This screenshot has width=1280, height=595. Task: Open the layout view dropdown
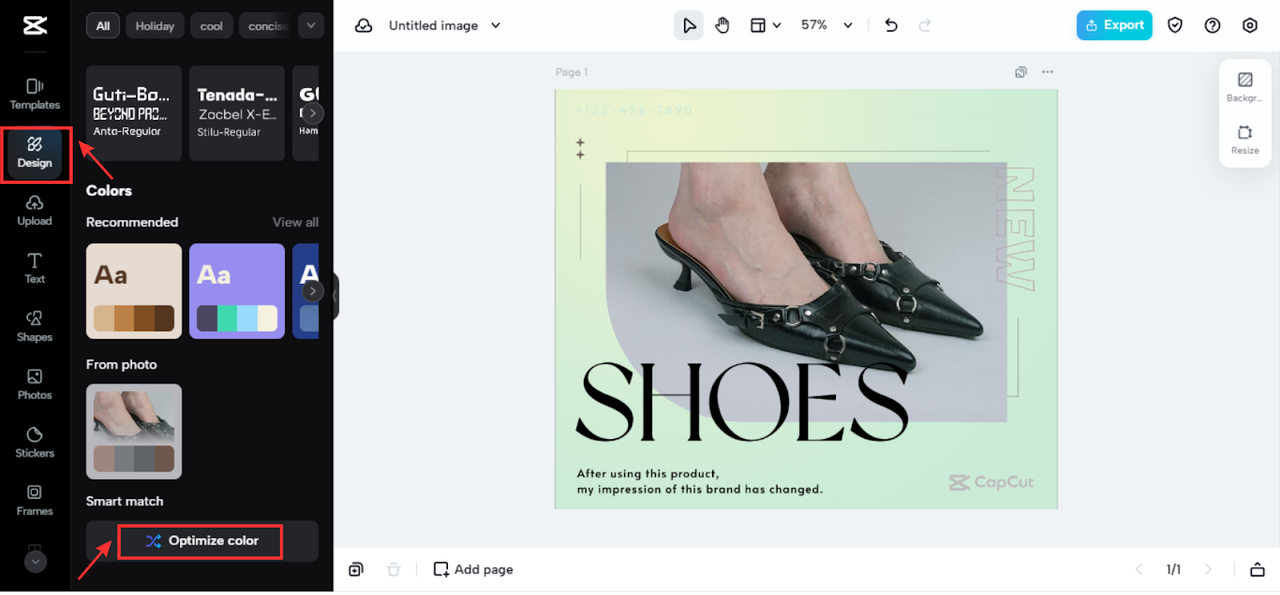pyautogui.click(x=766, y=26)
